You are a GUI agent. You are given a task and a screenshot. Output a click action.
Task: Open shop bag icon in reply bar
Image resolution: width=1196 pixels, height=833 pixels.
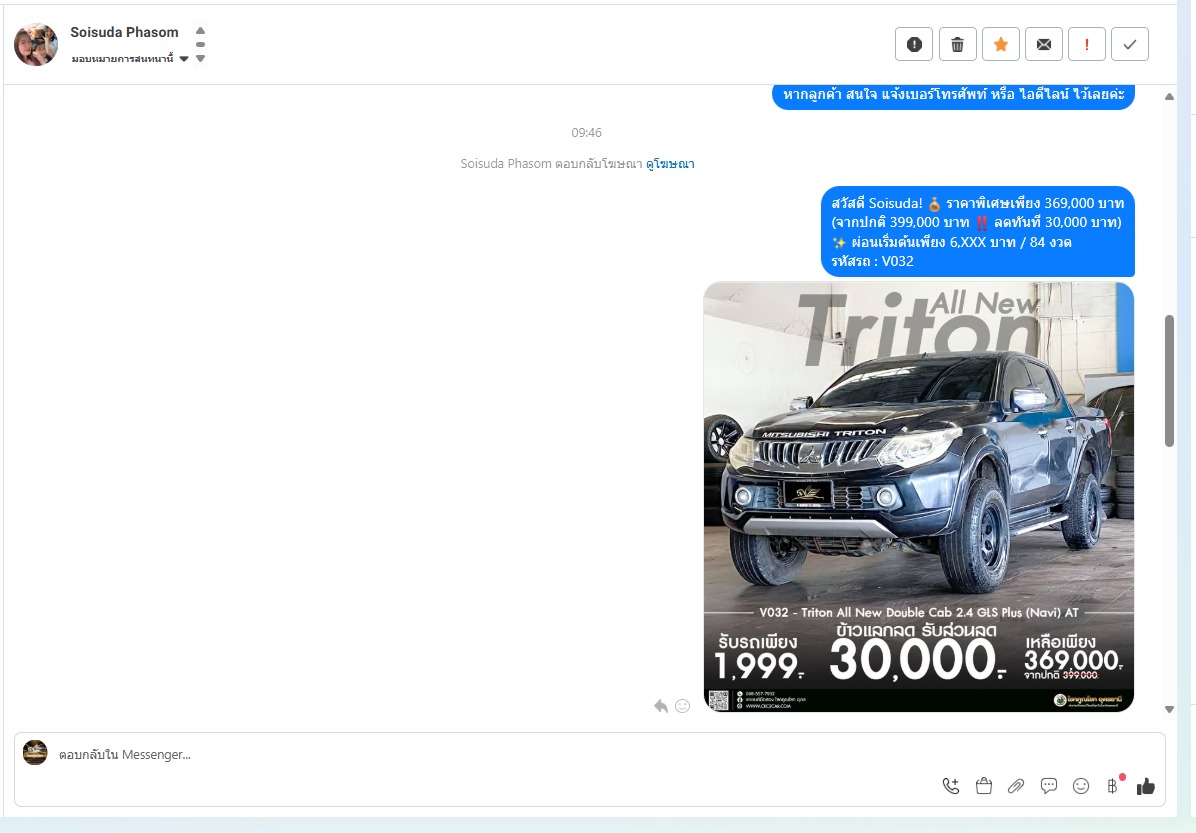click(984, 786)
